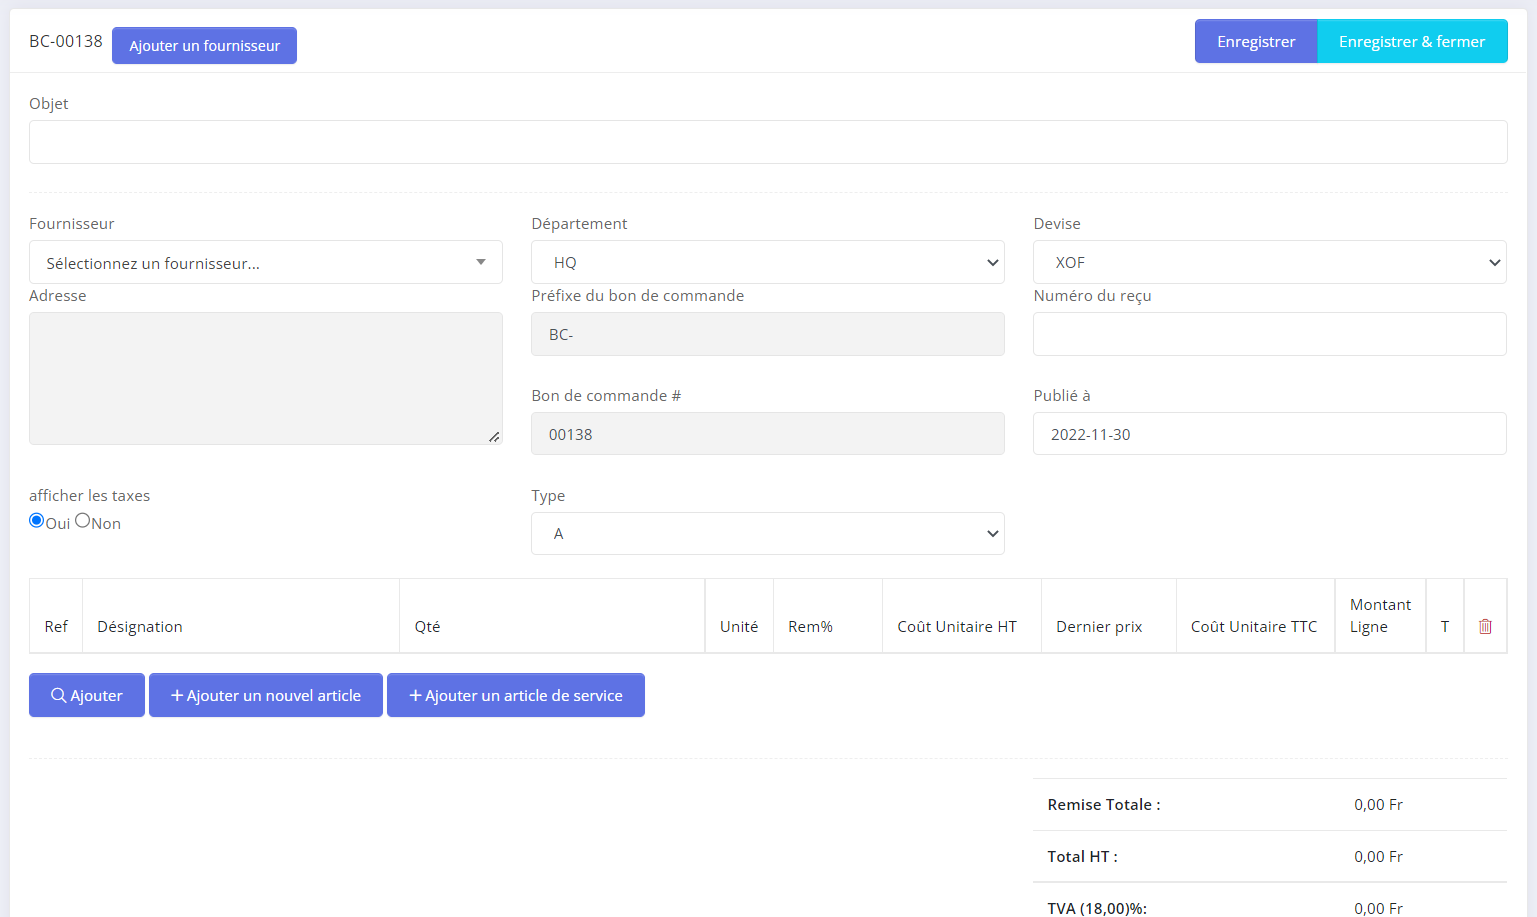Click the search Ajouter button
1537x917 pixels.
[x=87, y=695]
